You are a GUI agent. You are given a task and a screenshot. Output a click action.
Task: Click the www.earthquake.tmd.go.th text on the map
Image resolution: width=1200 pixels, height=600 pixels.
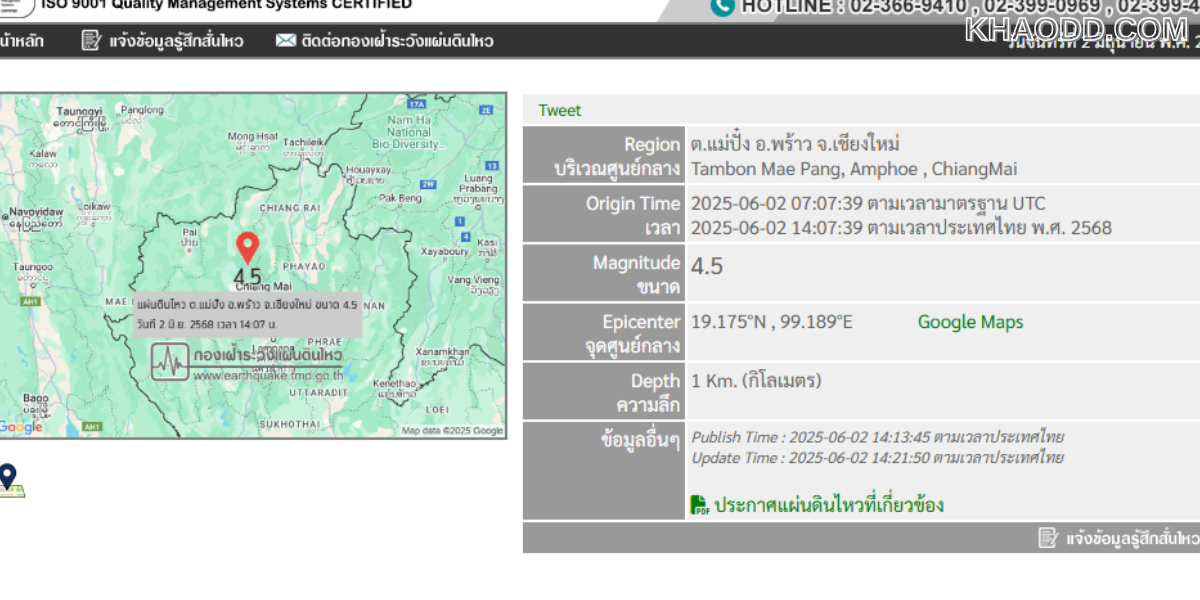pos(267,376)
